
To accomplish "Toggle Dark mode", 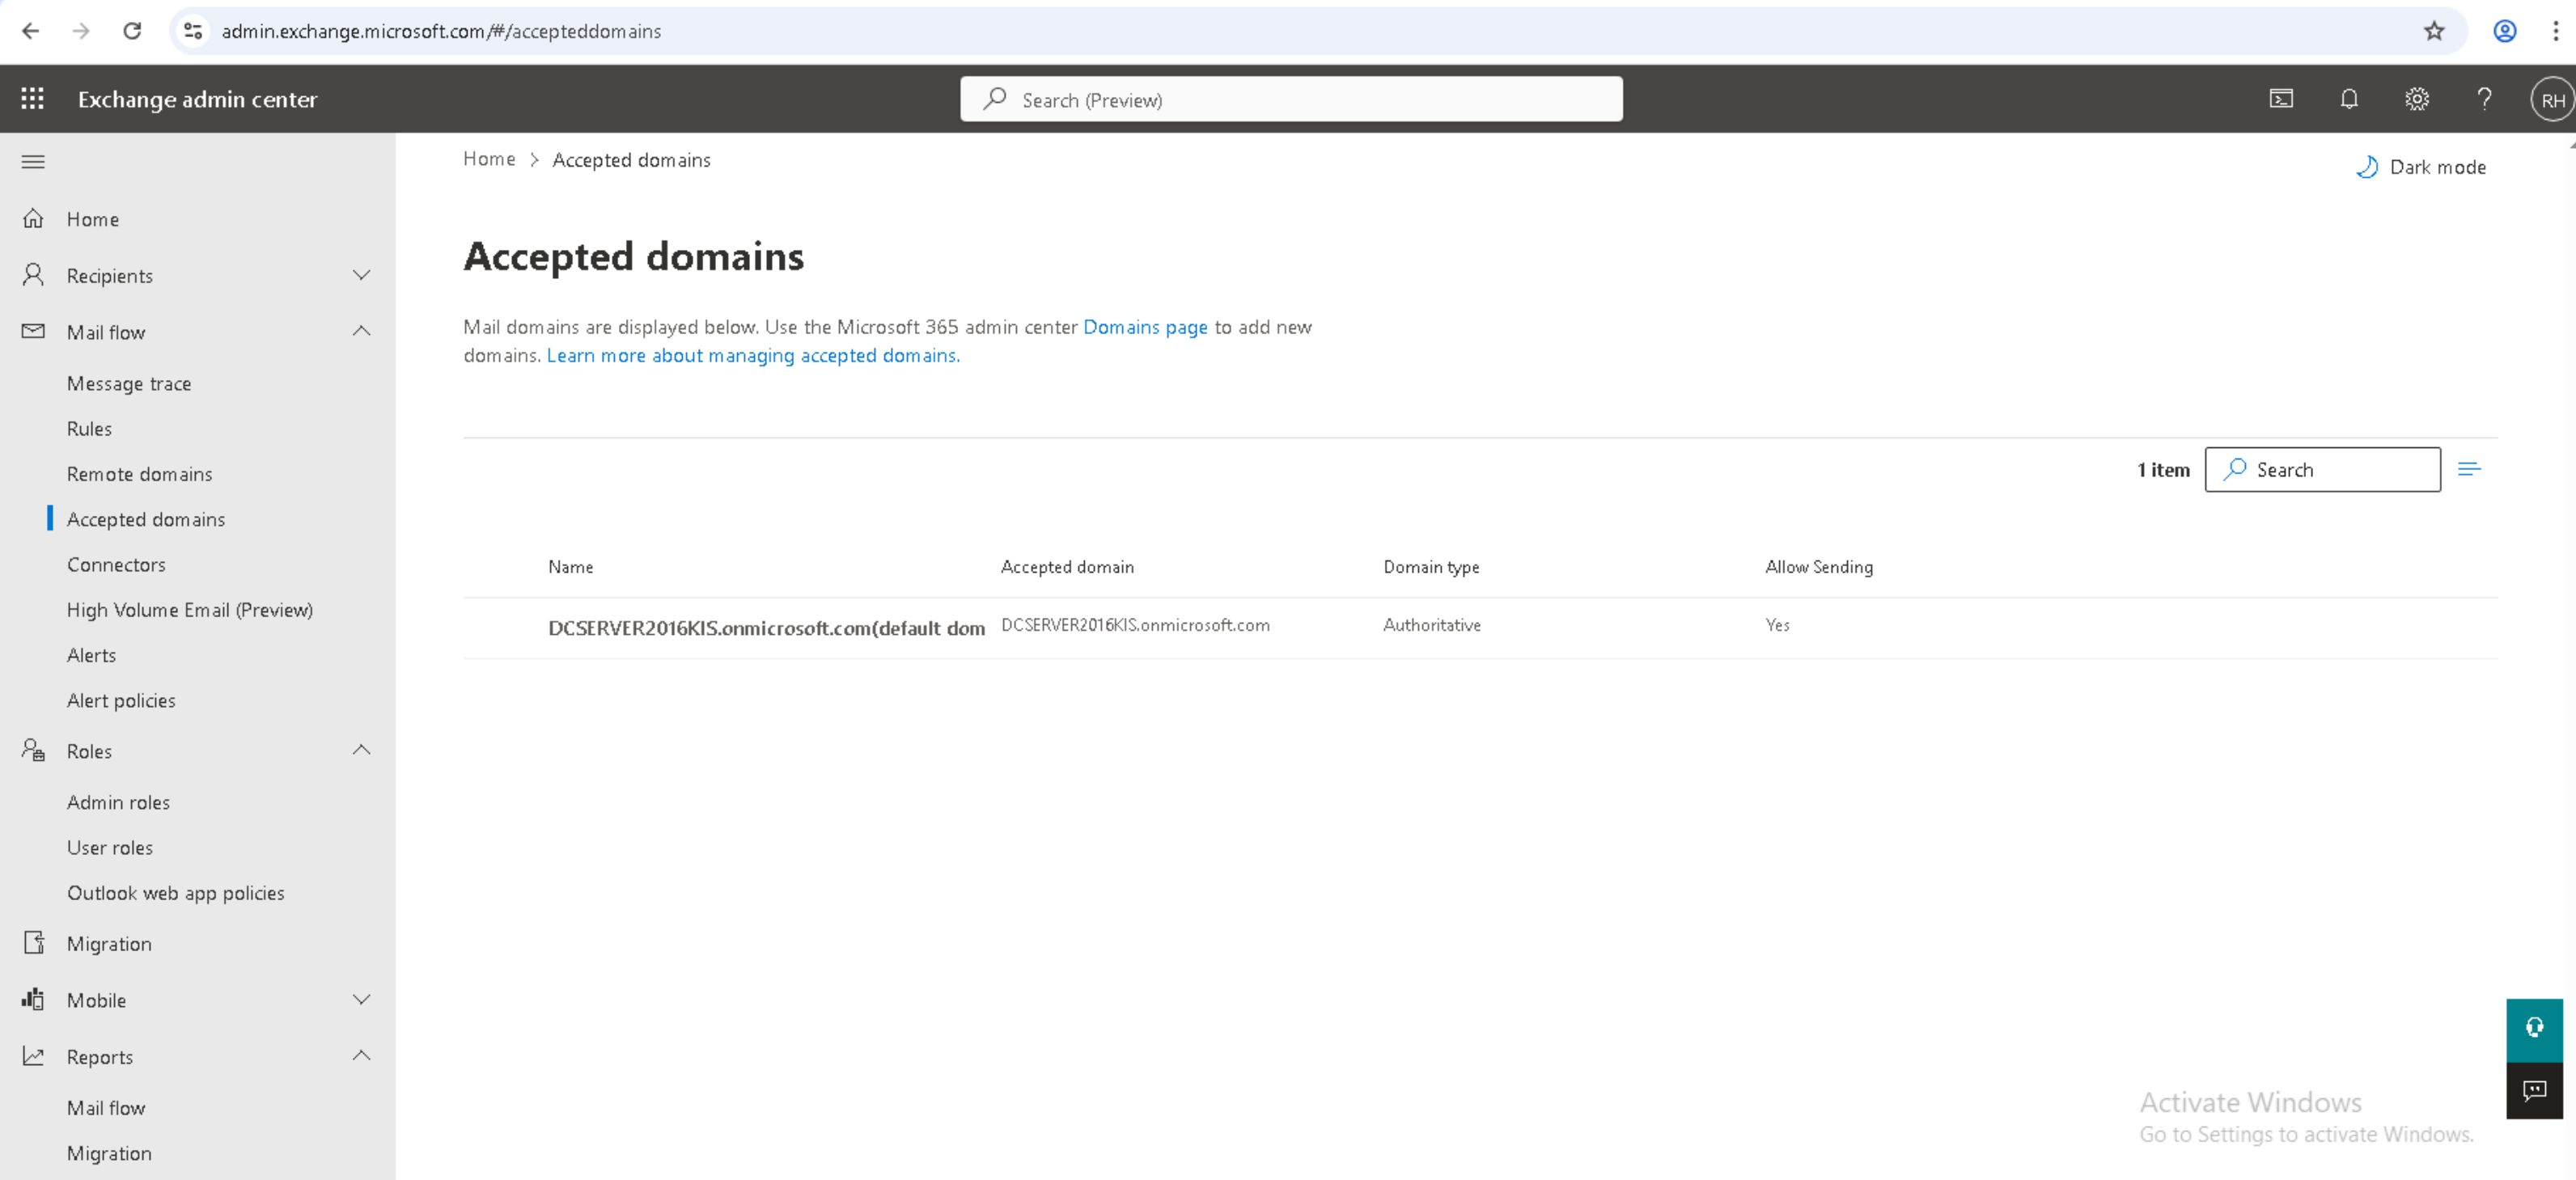I will point(2421,167).
